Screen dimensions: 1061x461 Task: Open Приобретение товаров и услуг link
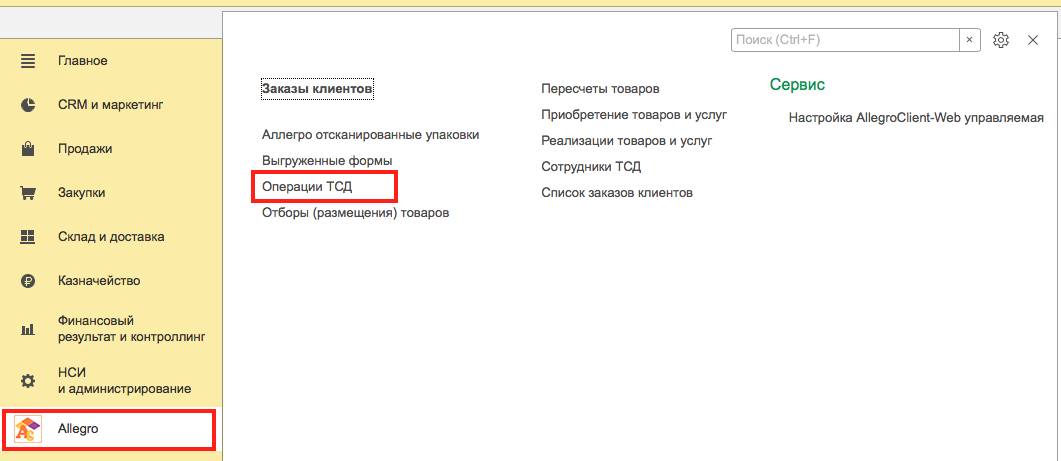coord(634,114)
